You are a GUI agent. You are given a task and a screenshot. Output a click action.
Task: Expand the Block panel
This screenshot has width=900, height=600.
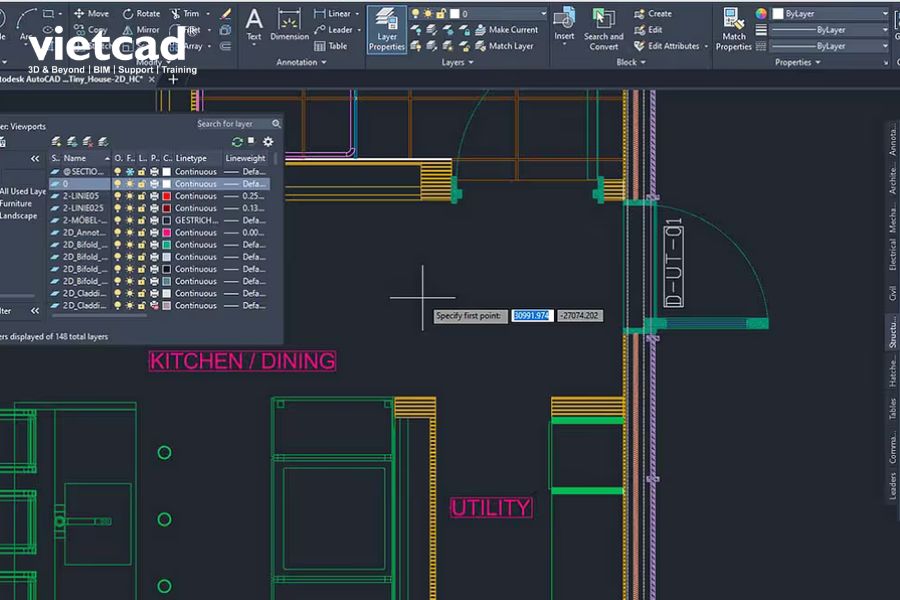pos(631,62)
